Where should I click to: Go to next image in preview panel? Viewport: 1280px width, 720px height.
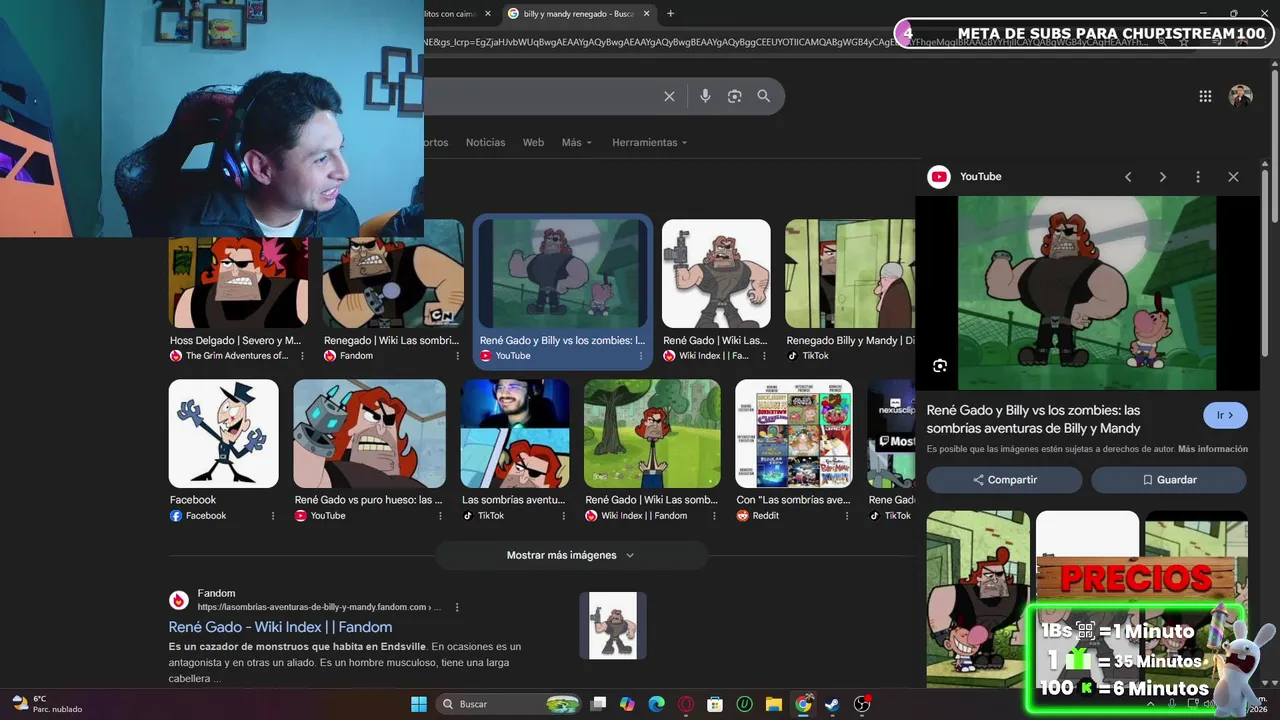[x=1162, y=177]
